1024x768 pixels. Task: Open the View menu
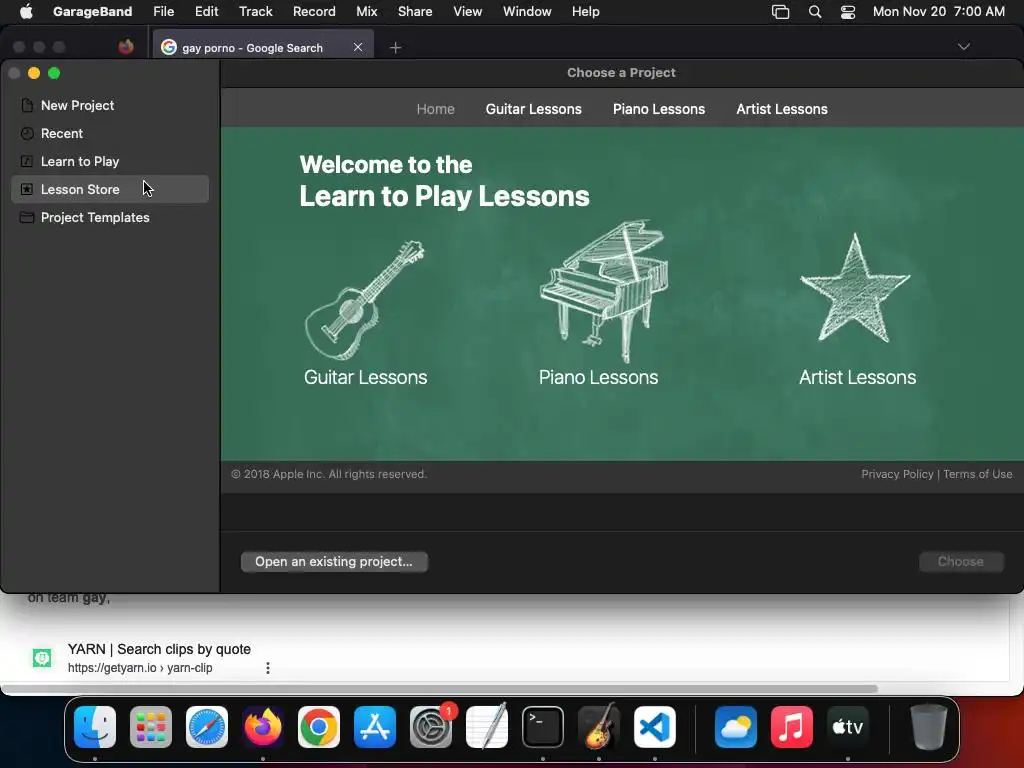click(468, 12)
